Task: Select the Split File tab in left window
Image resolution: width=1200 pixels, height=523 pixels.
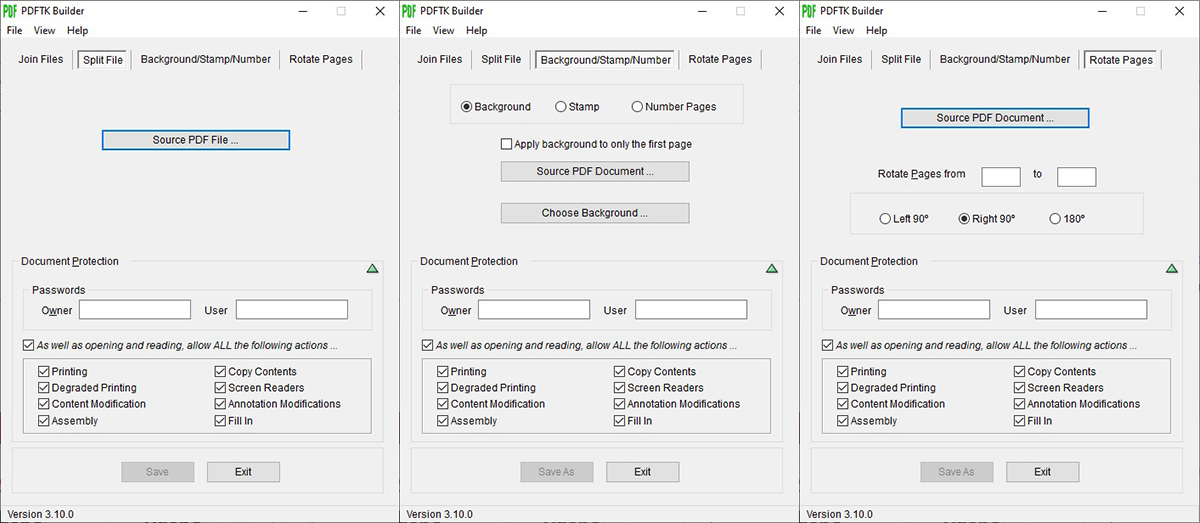Action: pos(103,60)
